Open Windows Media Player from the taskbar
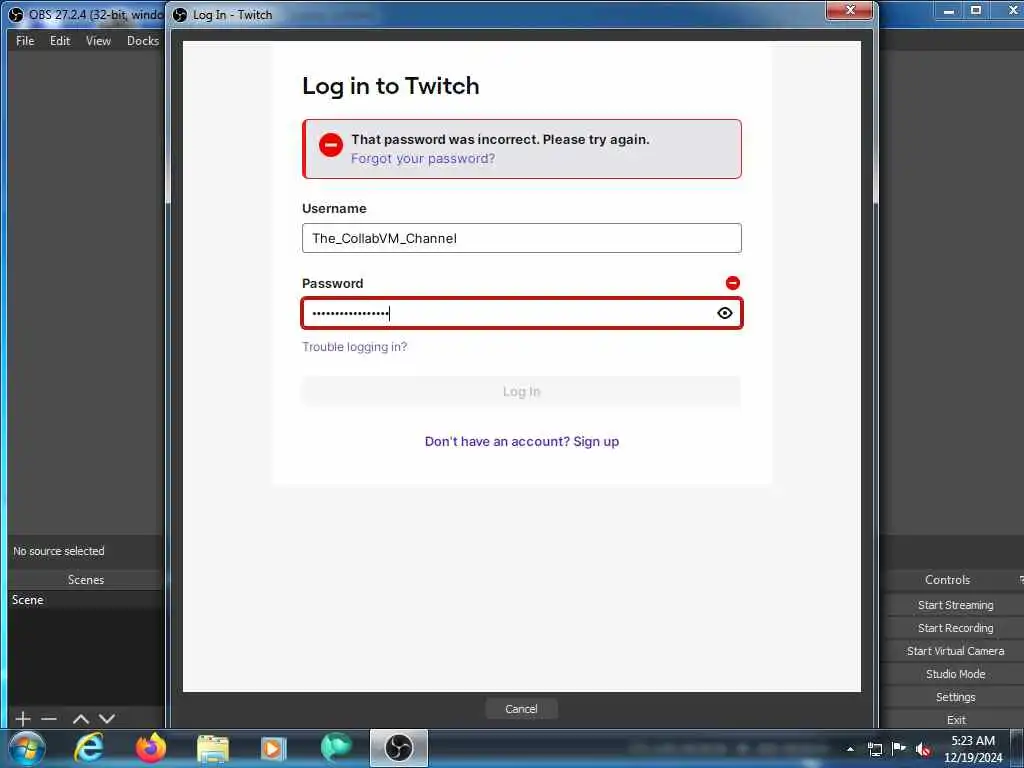The width and height of the screenshot is (1024, 768). click(273, 748)
